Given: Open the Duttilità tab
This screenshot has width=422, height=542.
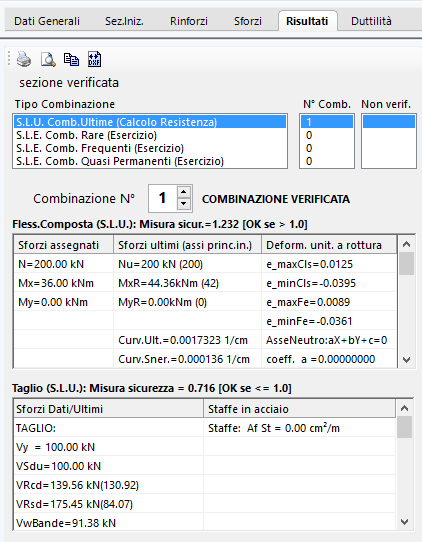Looking at the screenshot, I should pos(371,21).
